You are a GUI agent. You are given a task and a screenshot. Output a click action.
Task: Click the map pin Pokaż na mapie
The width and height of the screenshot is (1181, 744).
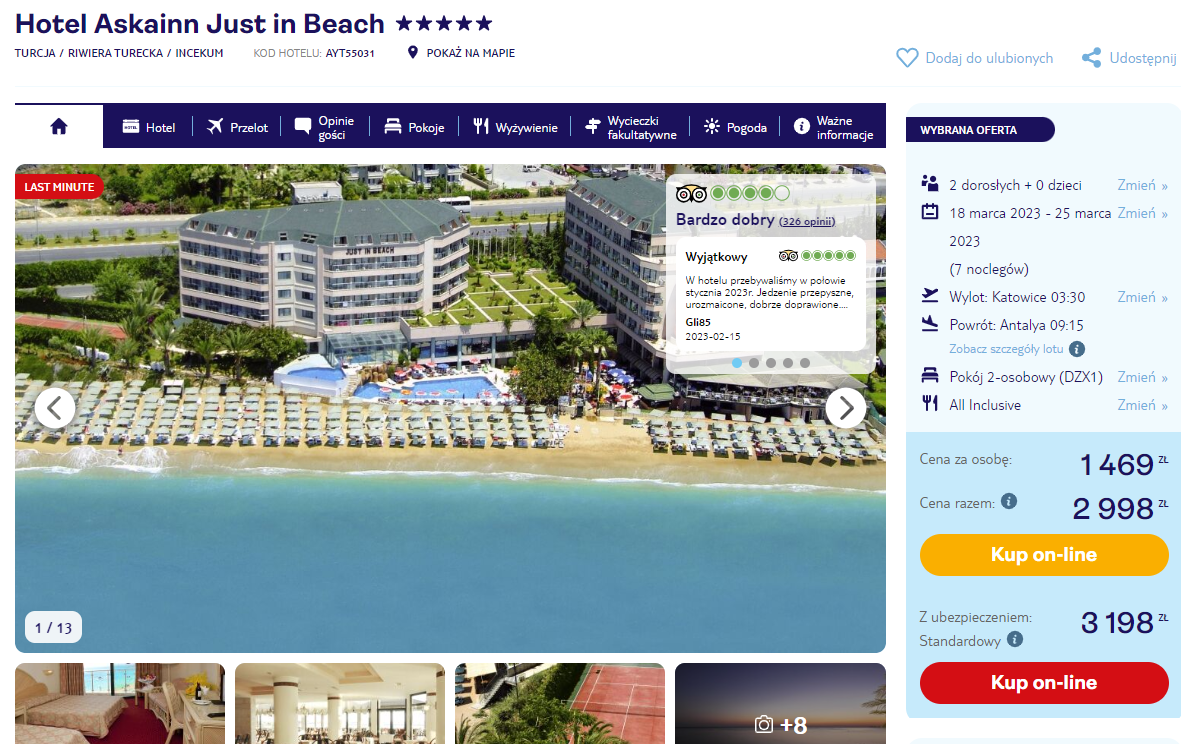[412, 53]
